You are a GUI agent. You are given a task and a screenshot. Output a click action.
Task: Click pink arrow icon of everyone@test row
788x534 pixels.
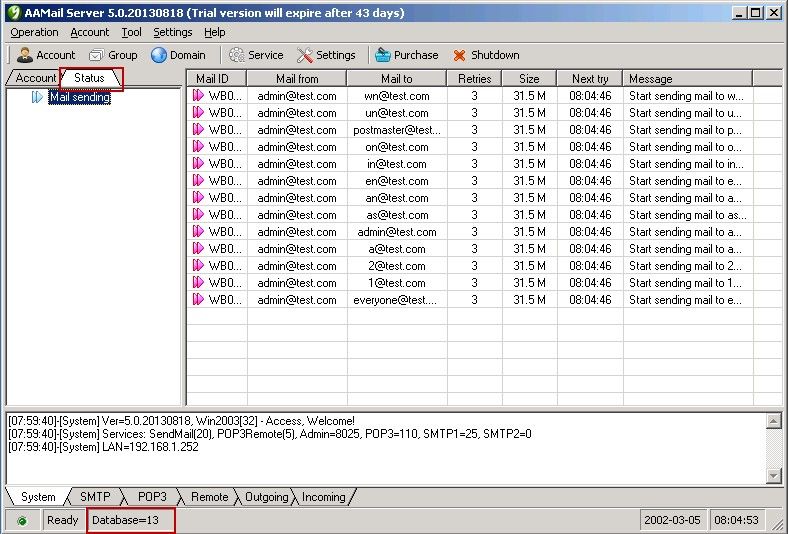point(198,299)
